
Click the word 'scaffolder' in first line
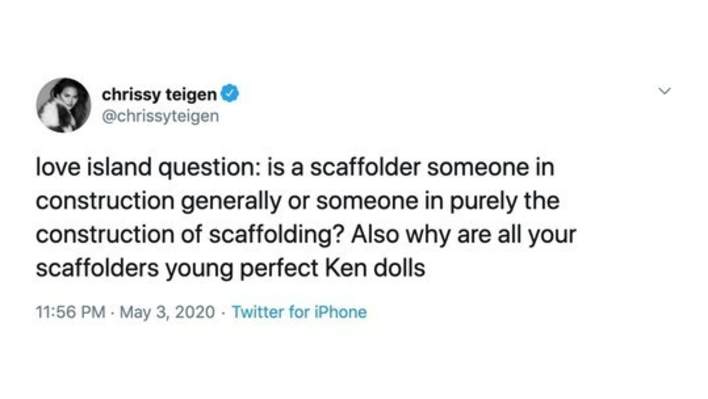[365, 167]
